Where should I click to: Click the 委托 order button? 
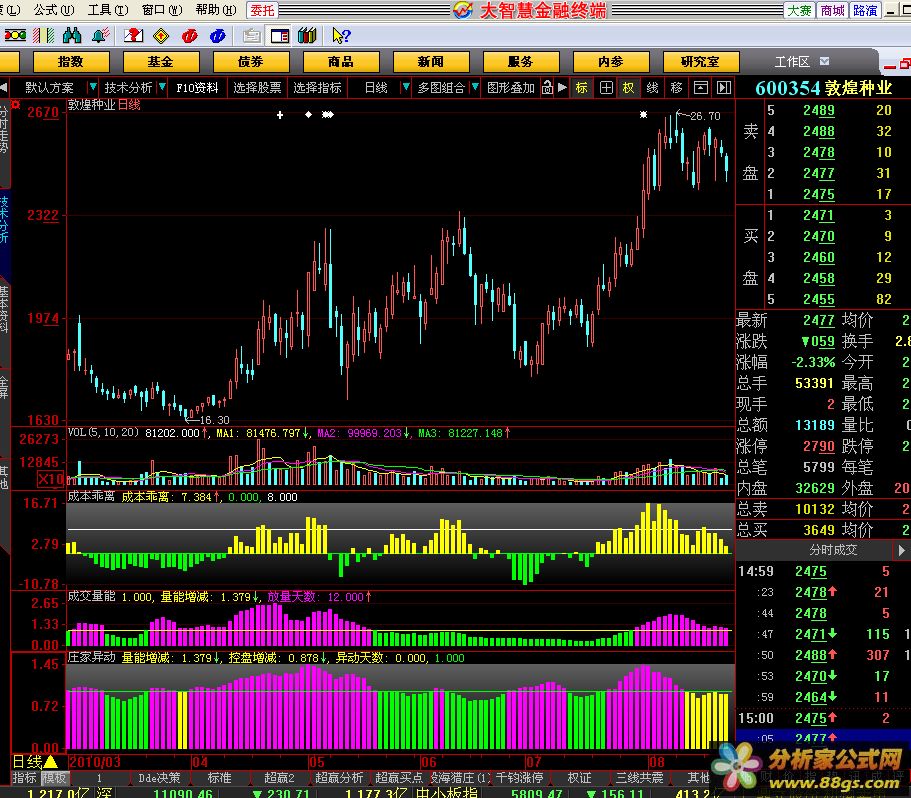(262, 10)
